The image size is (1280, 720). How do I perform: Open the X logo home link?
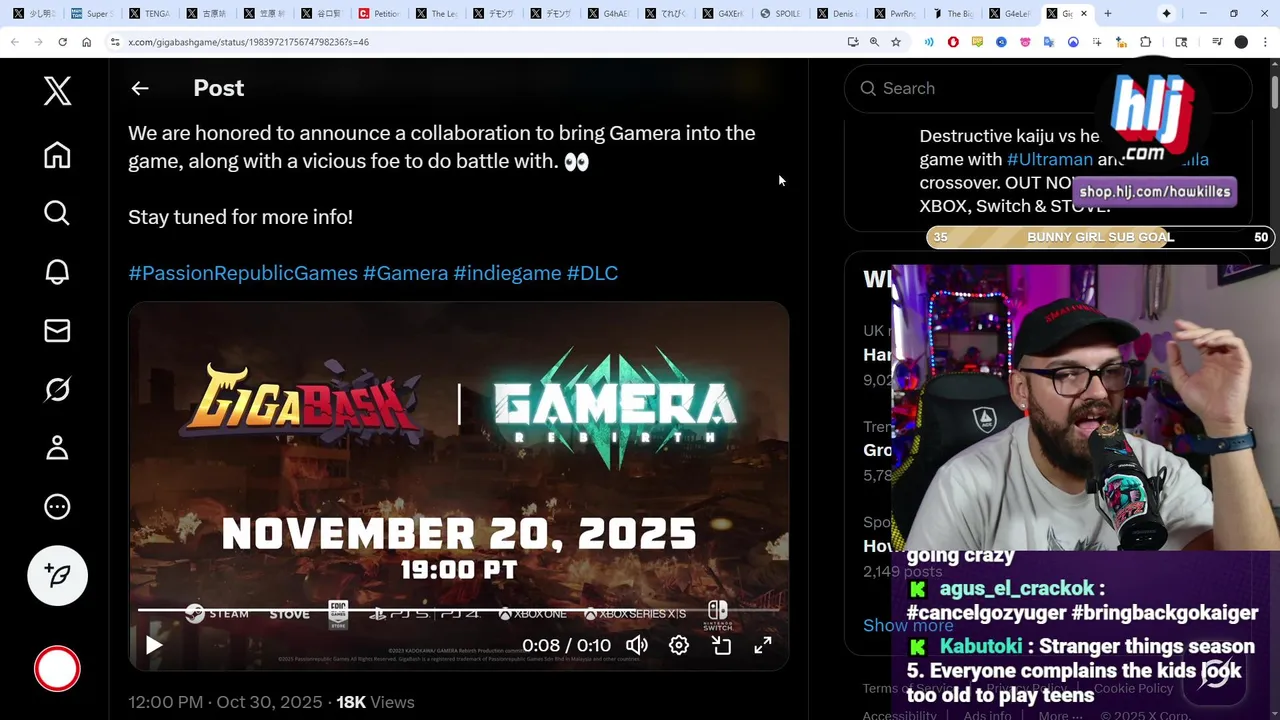(57, 91)
